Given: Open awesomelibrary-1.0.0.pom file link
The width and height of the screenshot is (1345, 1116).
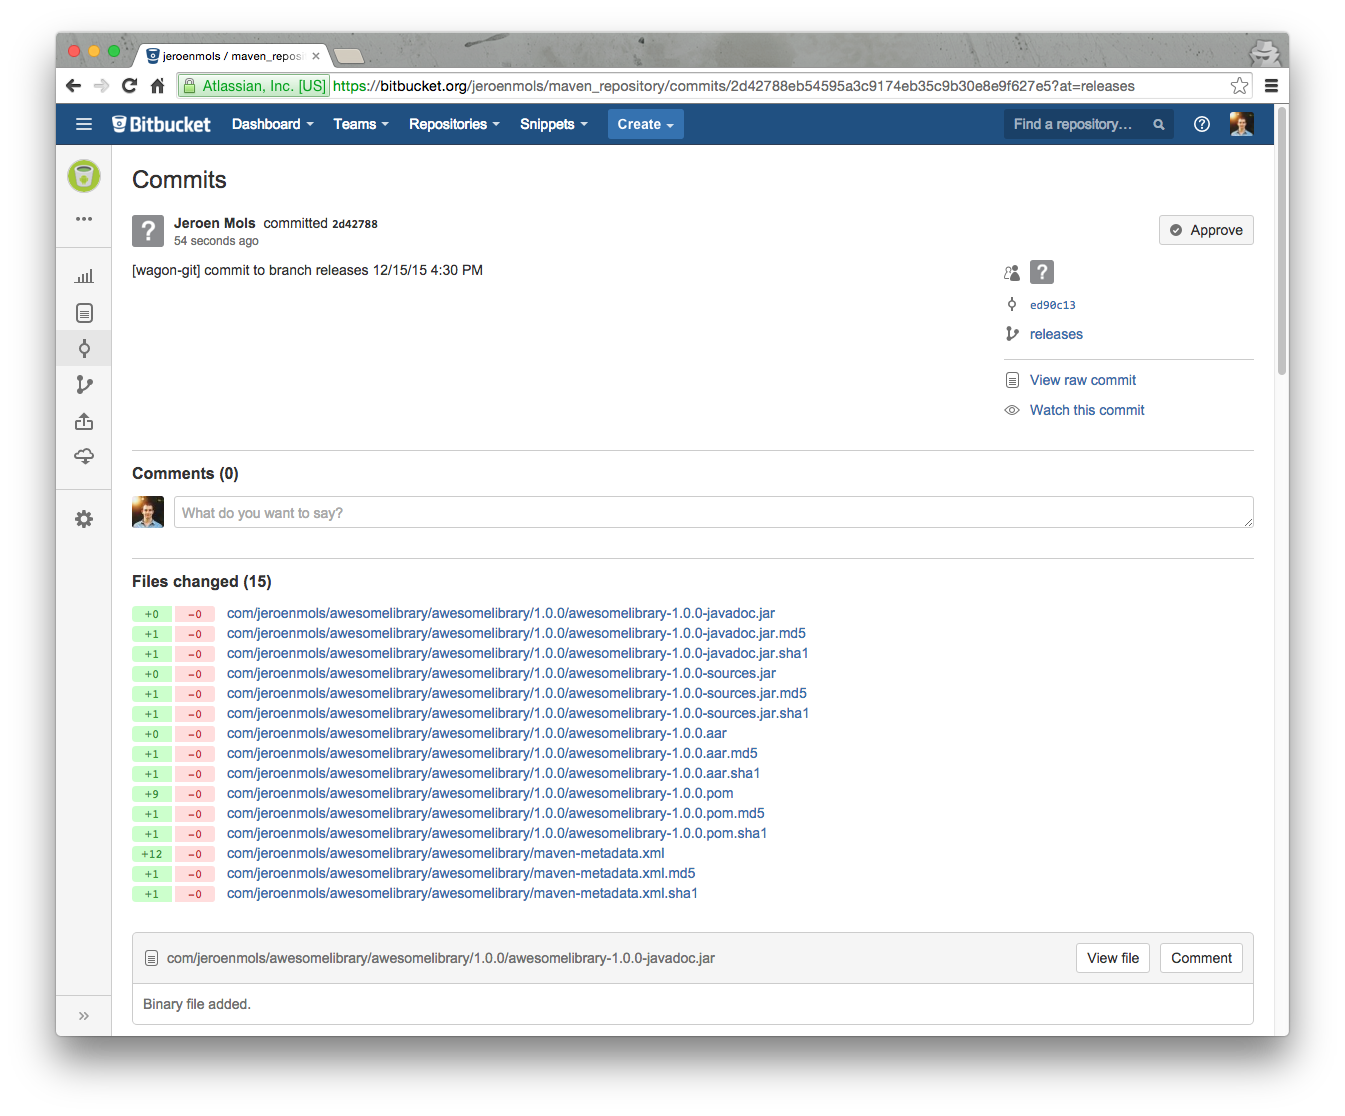Looking at the screenshot, I should point(480,793).
